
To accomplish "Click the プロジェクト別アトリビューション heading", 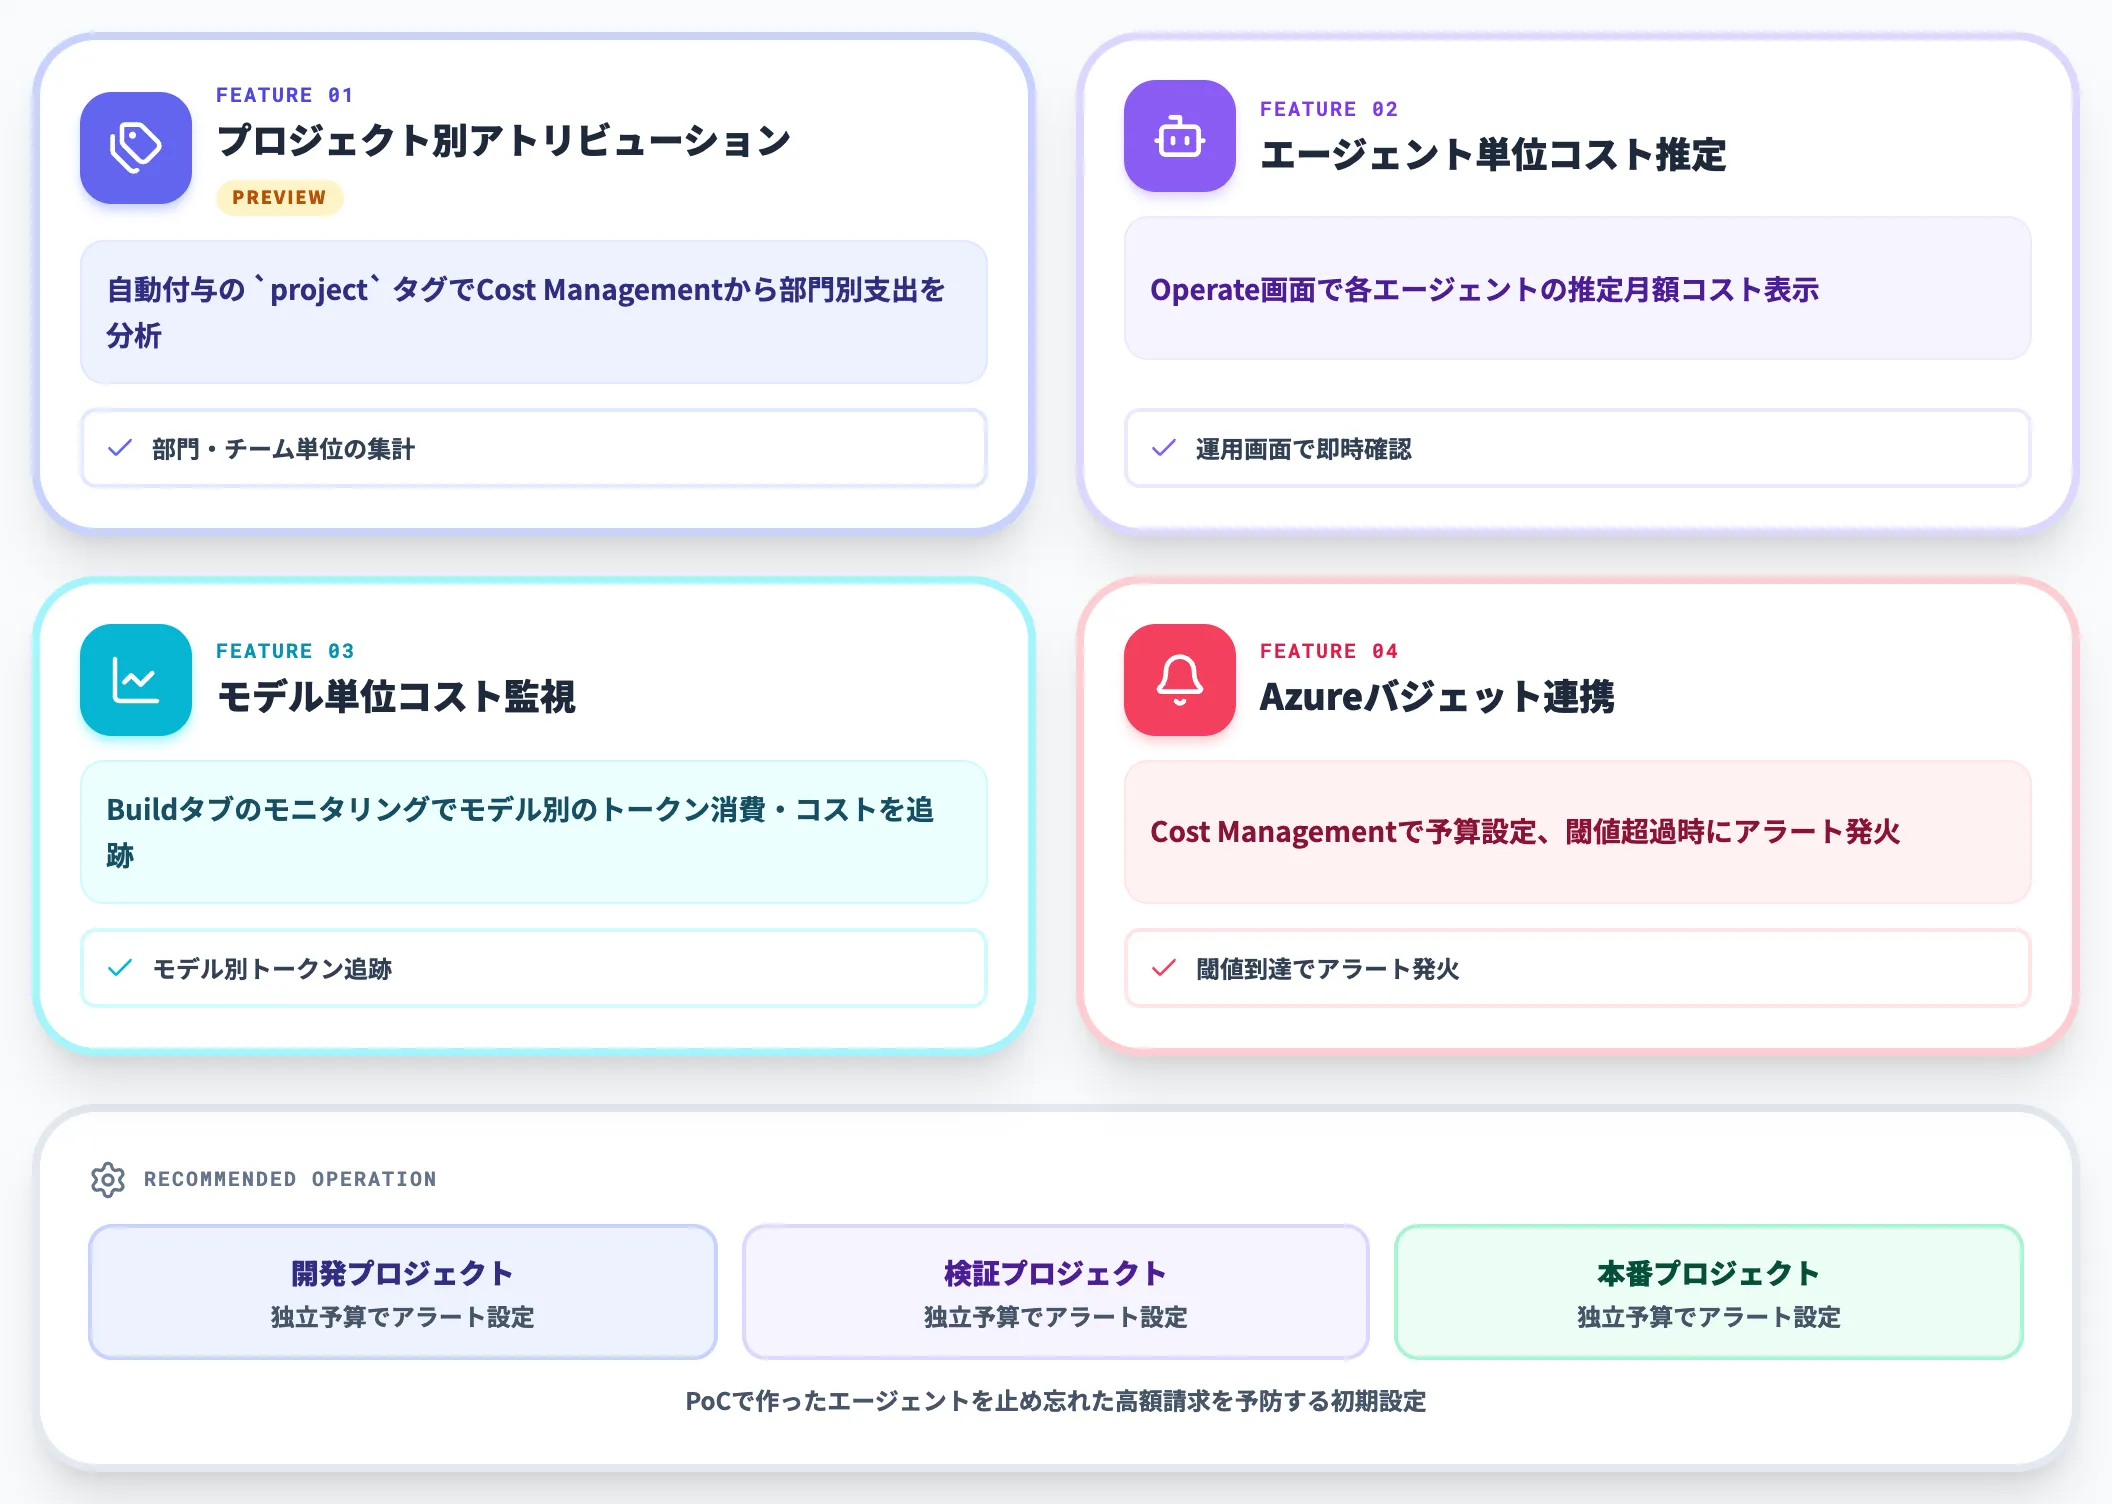I will [504, 140].
